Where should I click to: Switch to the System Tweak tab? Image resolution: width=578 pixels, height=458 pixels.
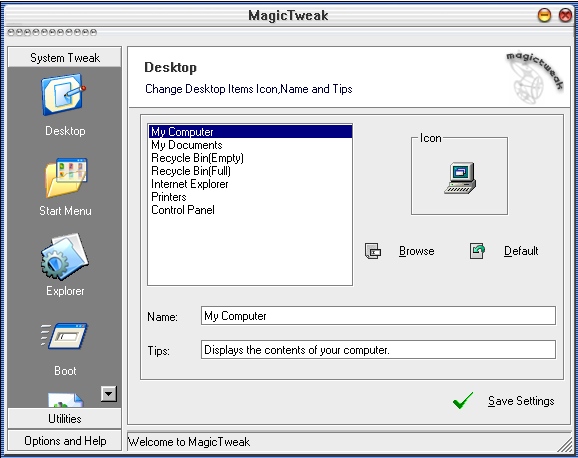pos(65,58)
